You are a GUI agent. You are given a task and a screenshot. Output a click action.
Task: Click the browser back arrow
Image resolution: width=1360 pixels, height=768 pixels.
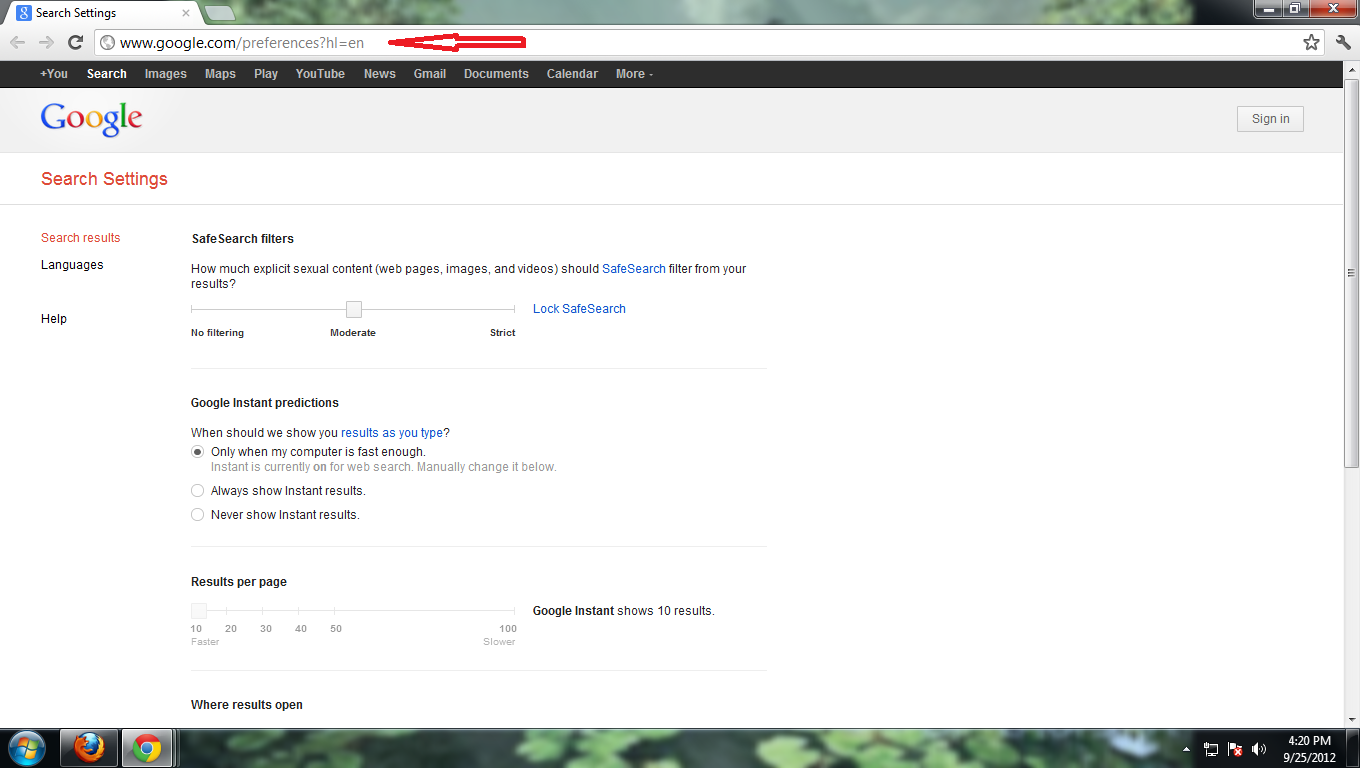pos(17,42)
